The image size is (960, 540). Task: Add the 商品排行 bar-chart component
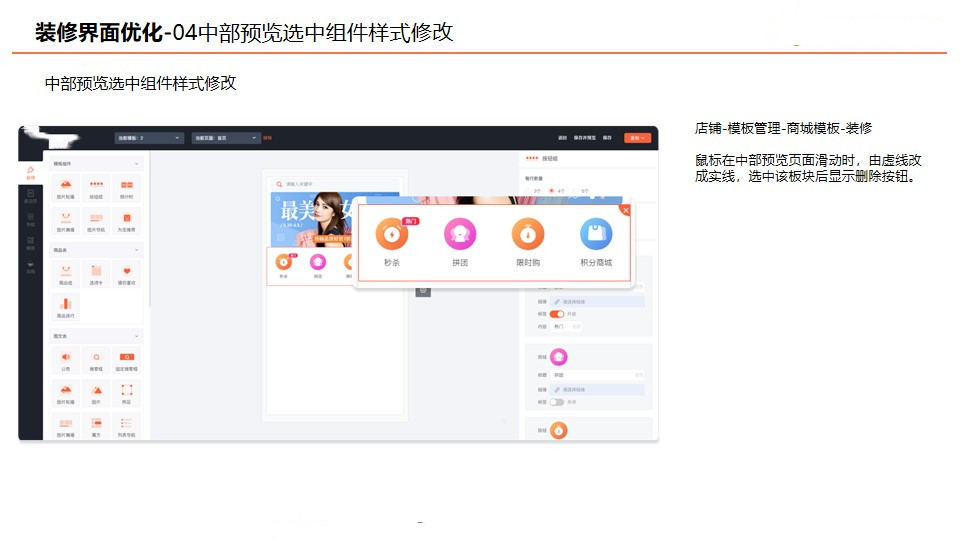point(66,307)
